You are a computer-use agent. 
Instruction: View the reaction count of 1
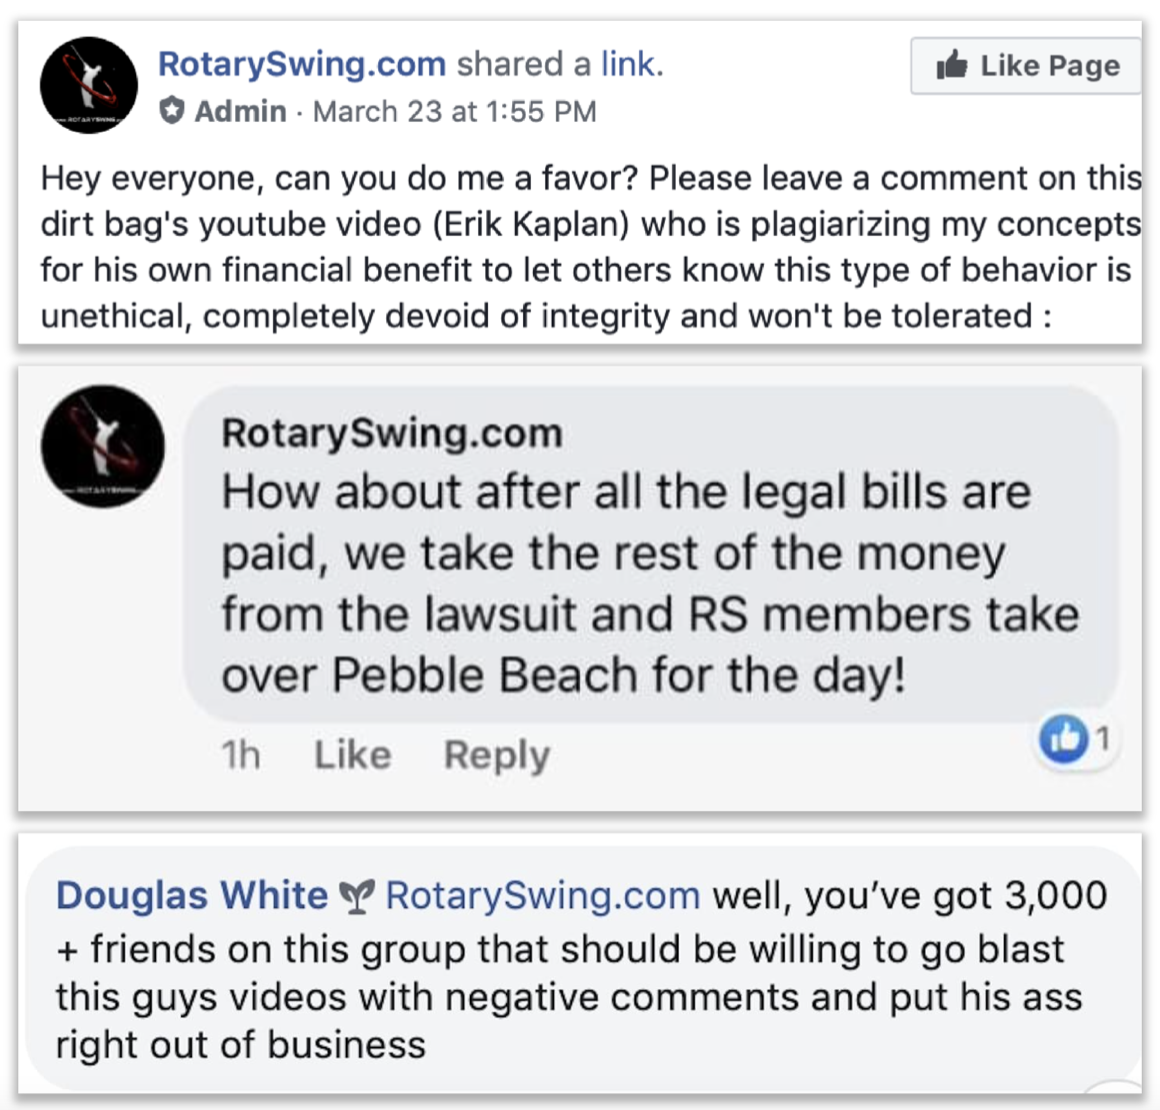(1102, 739)
